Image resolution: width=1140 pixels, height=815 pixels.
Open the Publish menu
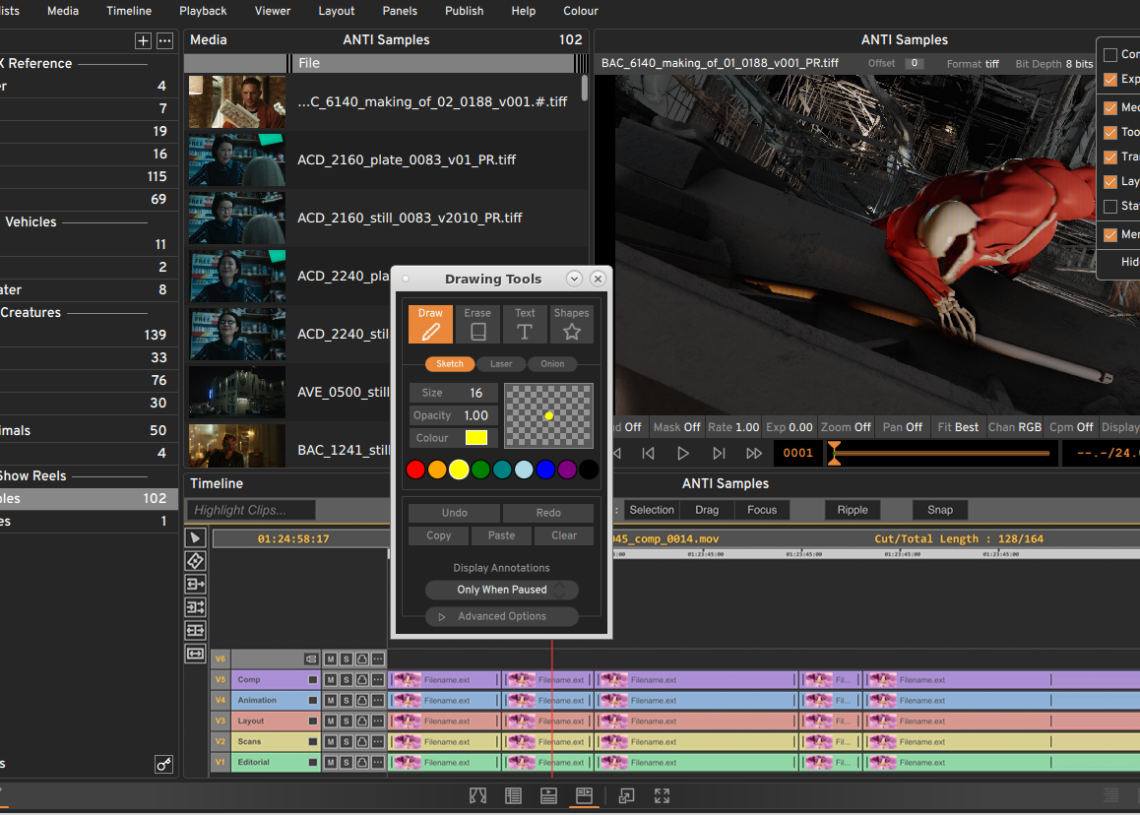click(x=464, y=11)
